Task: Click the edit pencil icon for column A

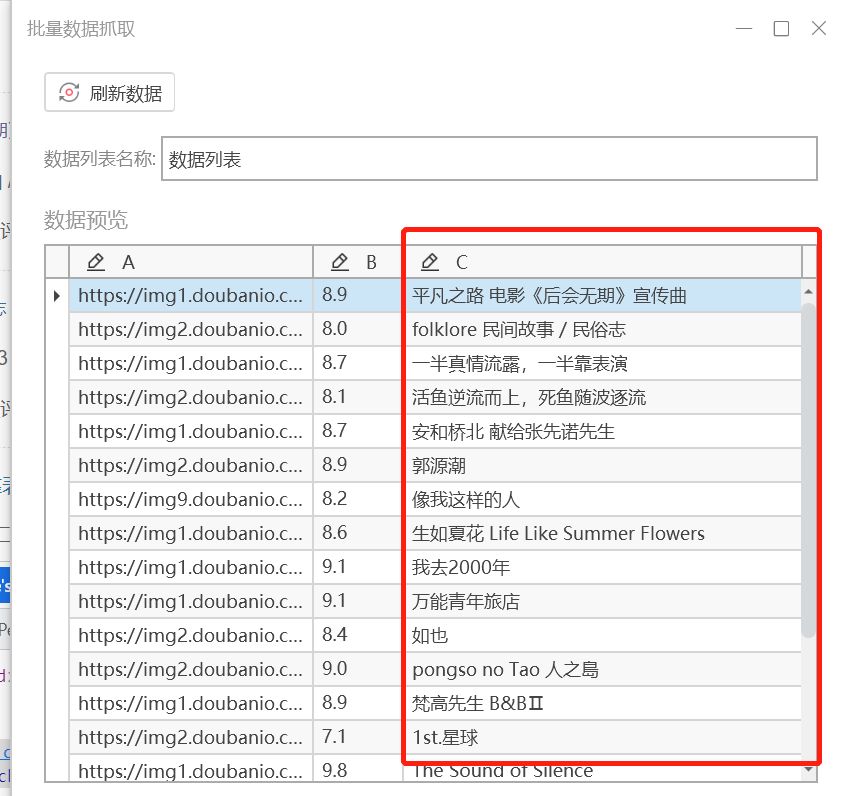Action: tap(96, 262)
